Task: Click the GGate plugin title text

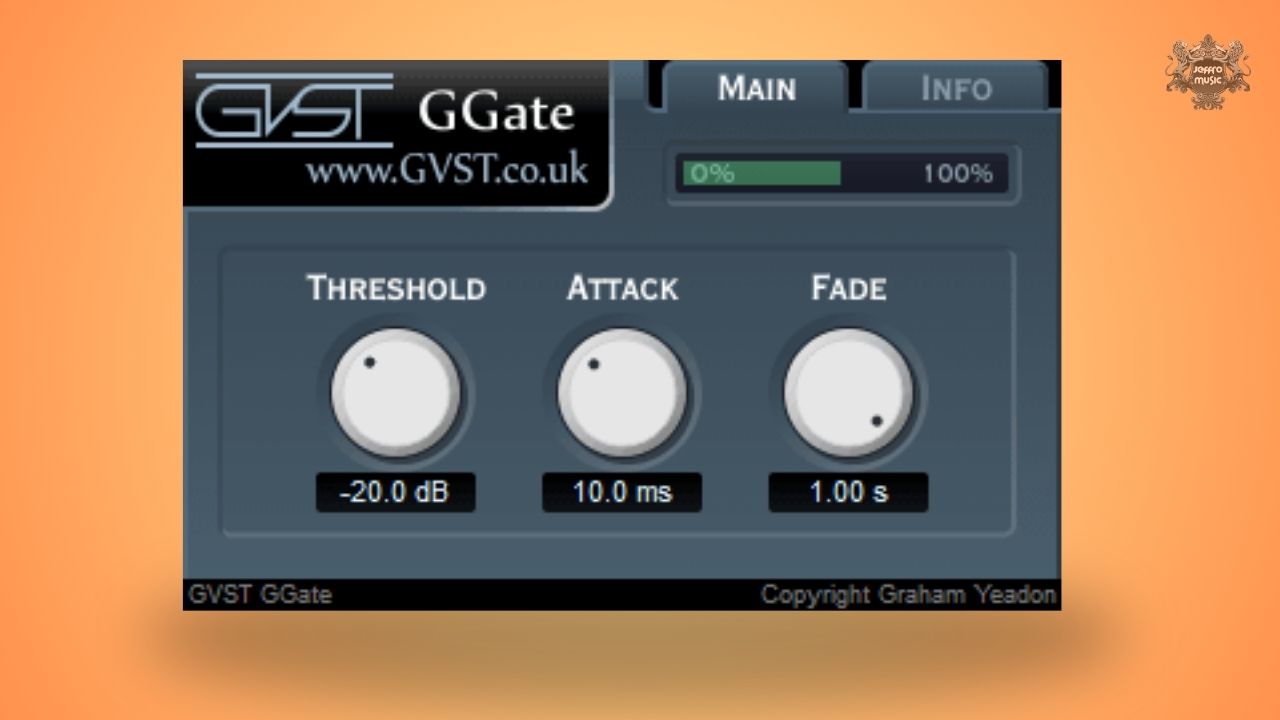Action: pos(496,113)
